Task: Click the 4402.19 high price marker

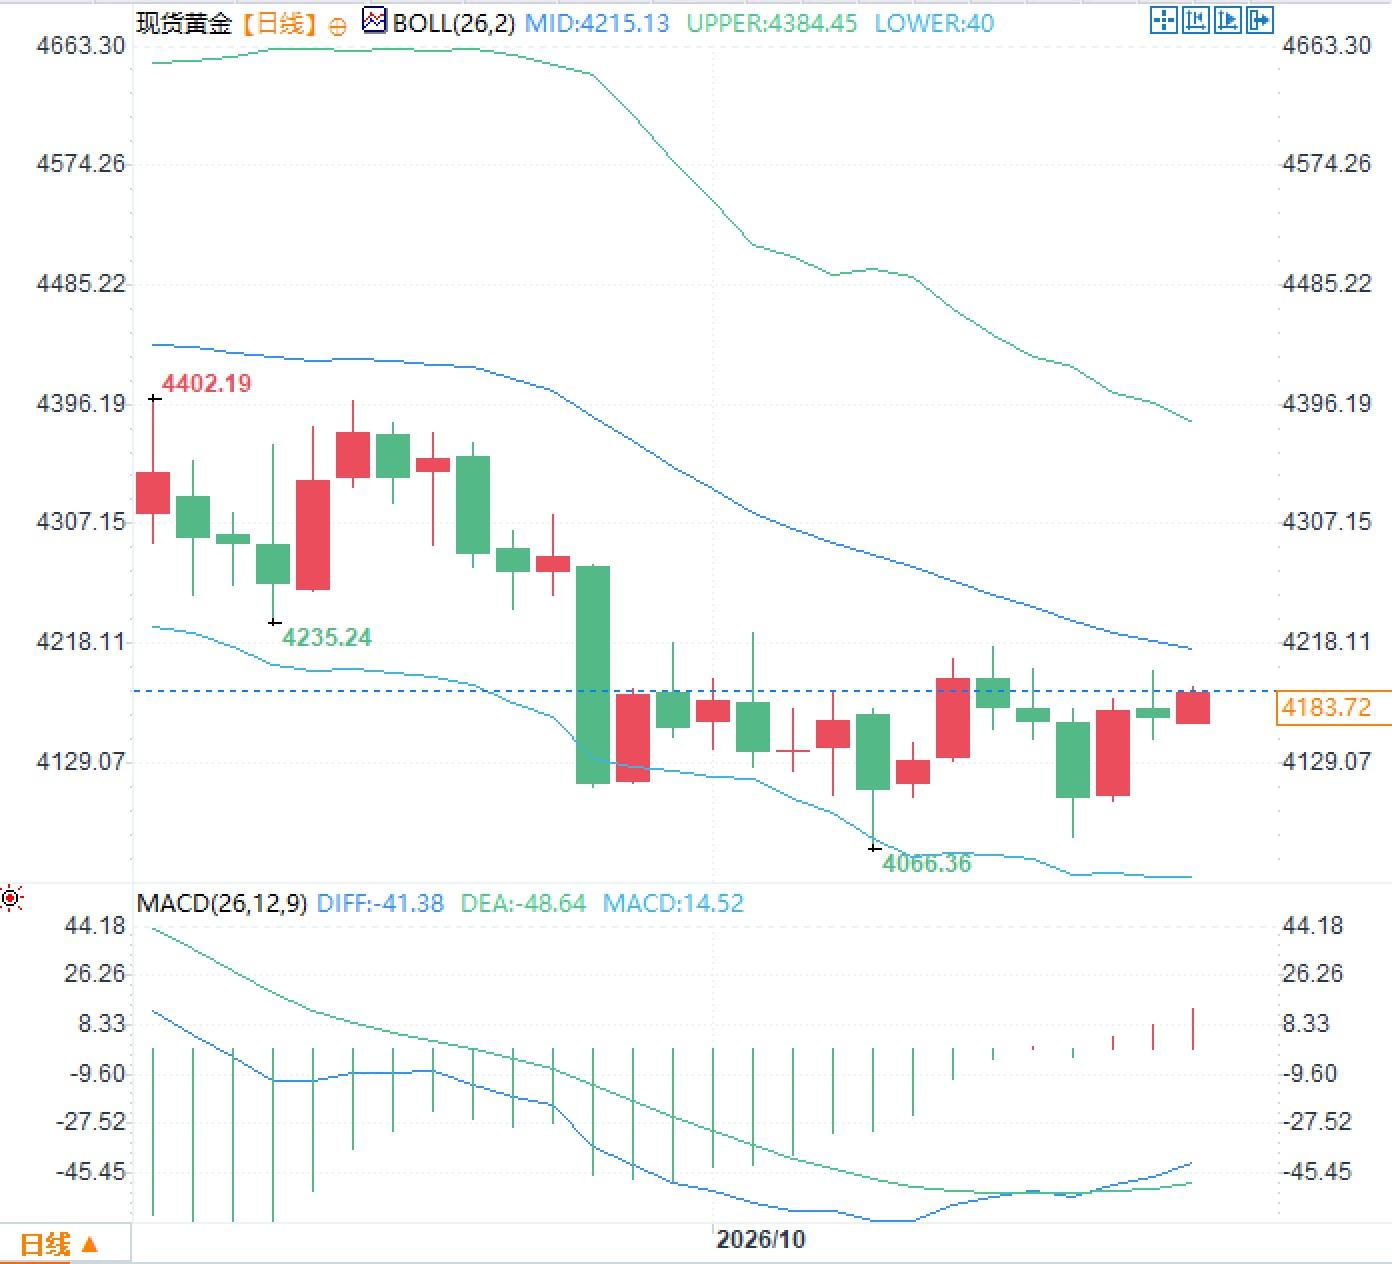Action: point(207,383)
